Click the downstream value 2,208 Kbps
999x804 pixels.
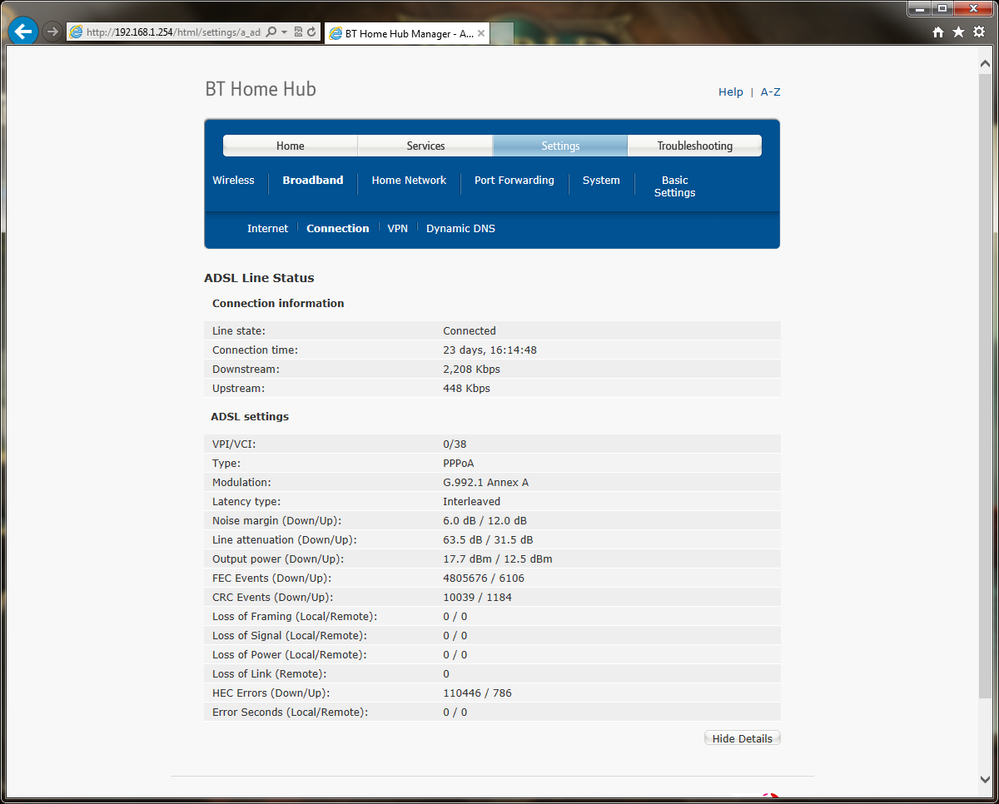[471, 369]
